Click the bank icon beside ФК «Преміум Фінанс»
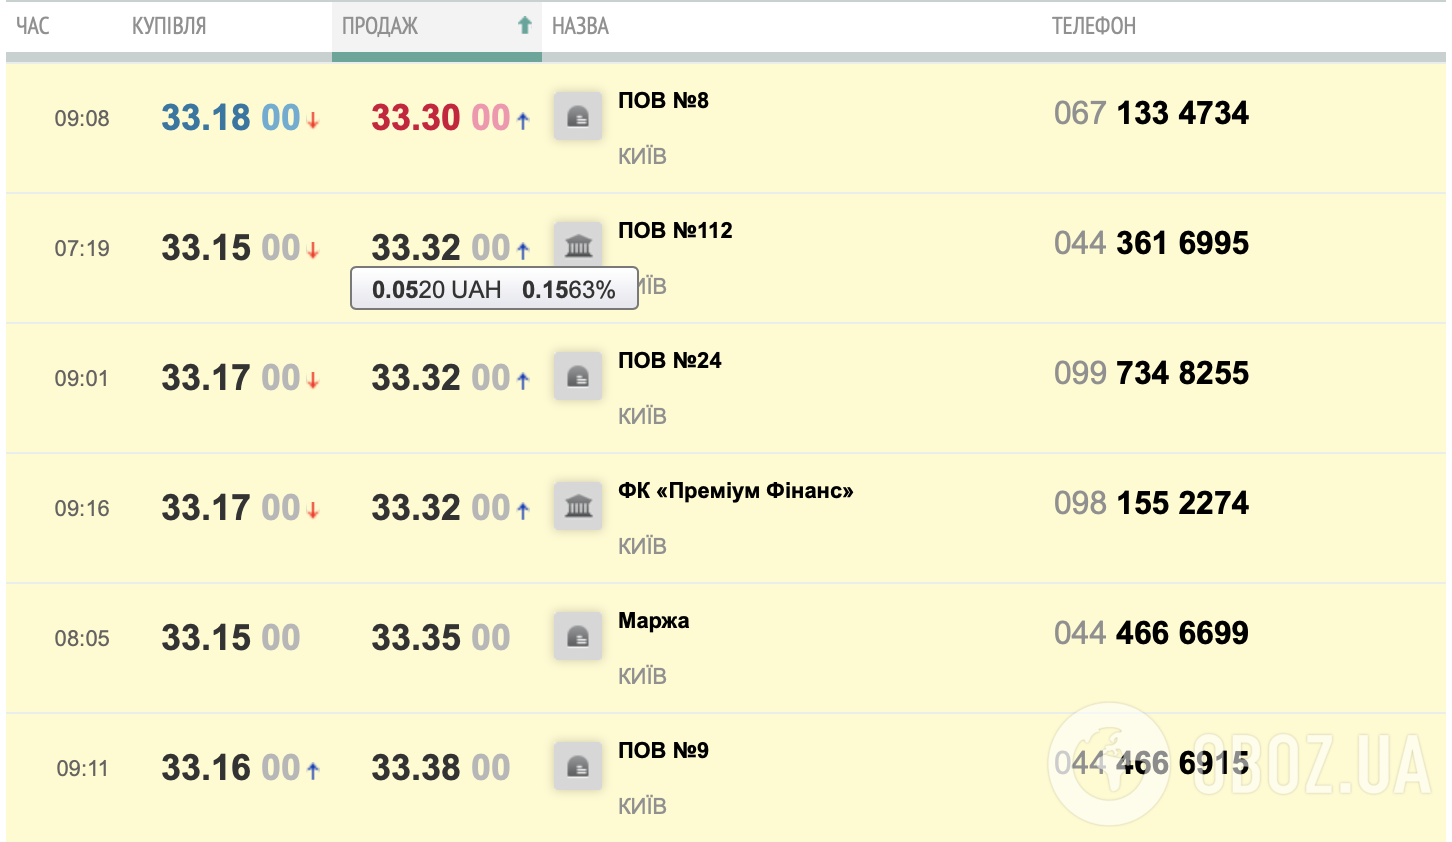 tap(578, 507)
